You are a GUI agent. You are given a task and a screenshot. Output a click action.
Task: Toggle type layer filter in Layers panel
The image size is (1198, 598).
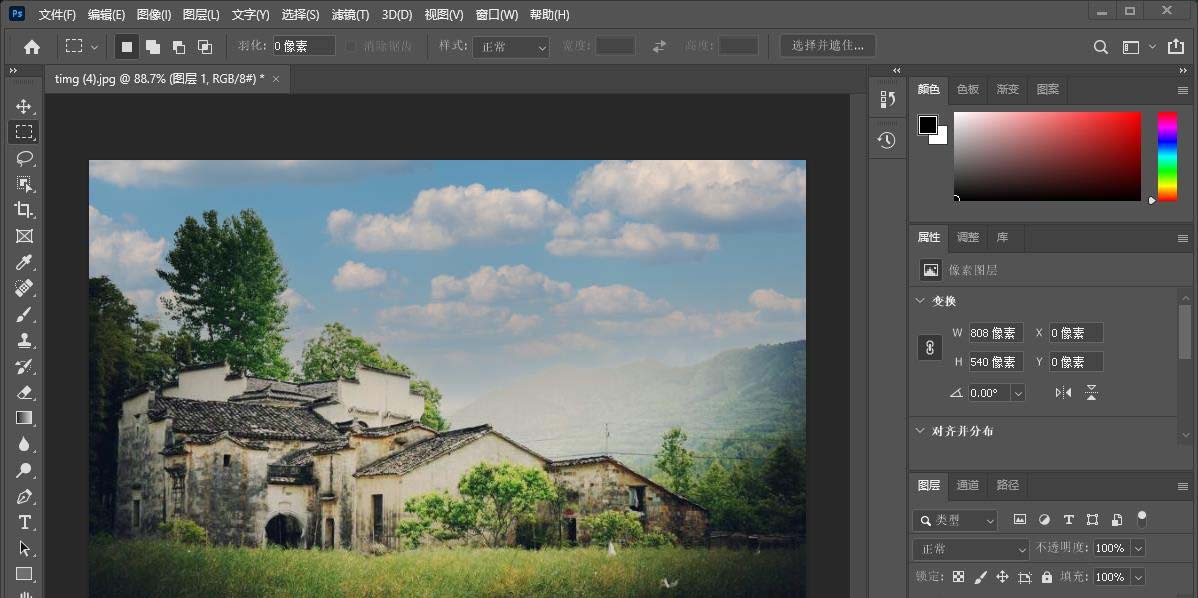click(x=1068, y=519)
